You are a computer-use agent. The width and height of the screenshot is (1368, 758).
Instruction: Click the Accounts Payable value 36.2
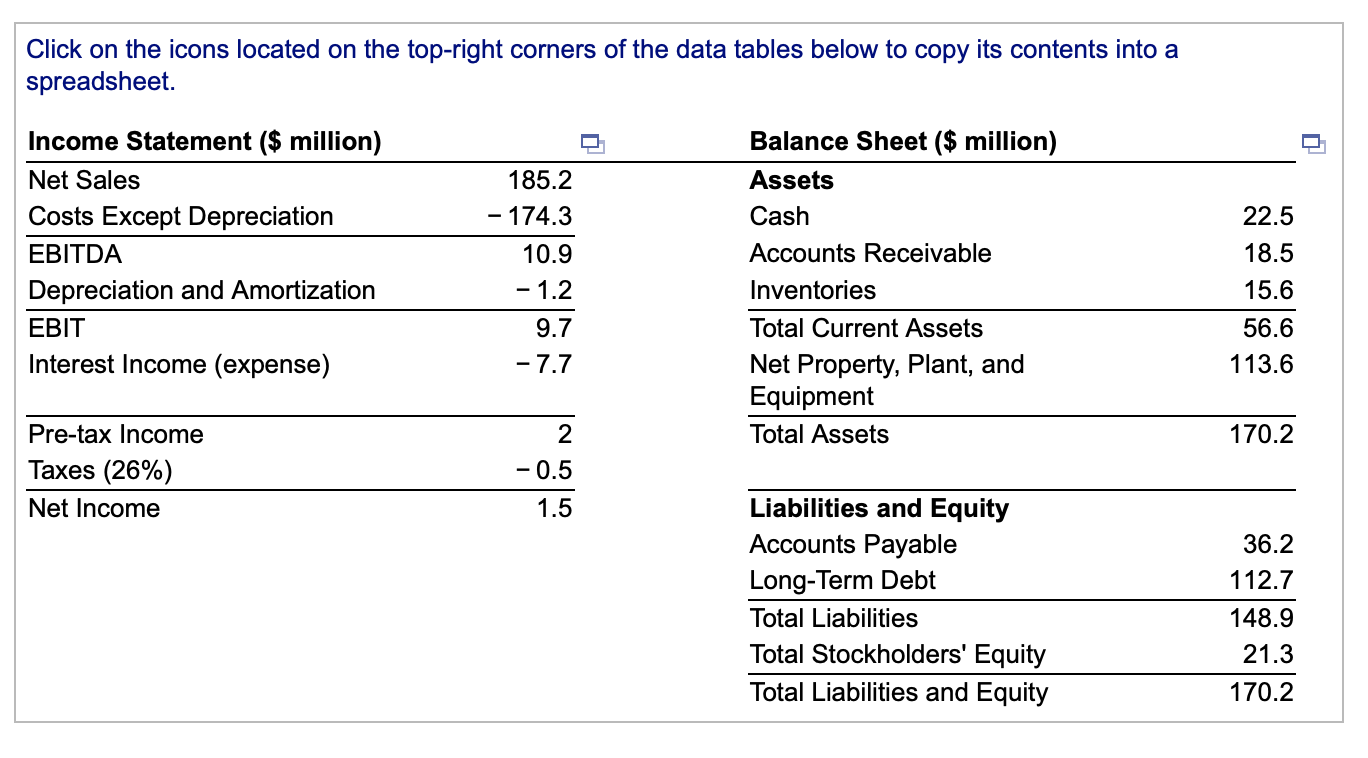[x=1268, y=544]
